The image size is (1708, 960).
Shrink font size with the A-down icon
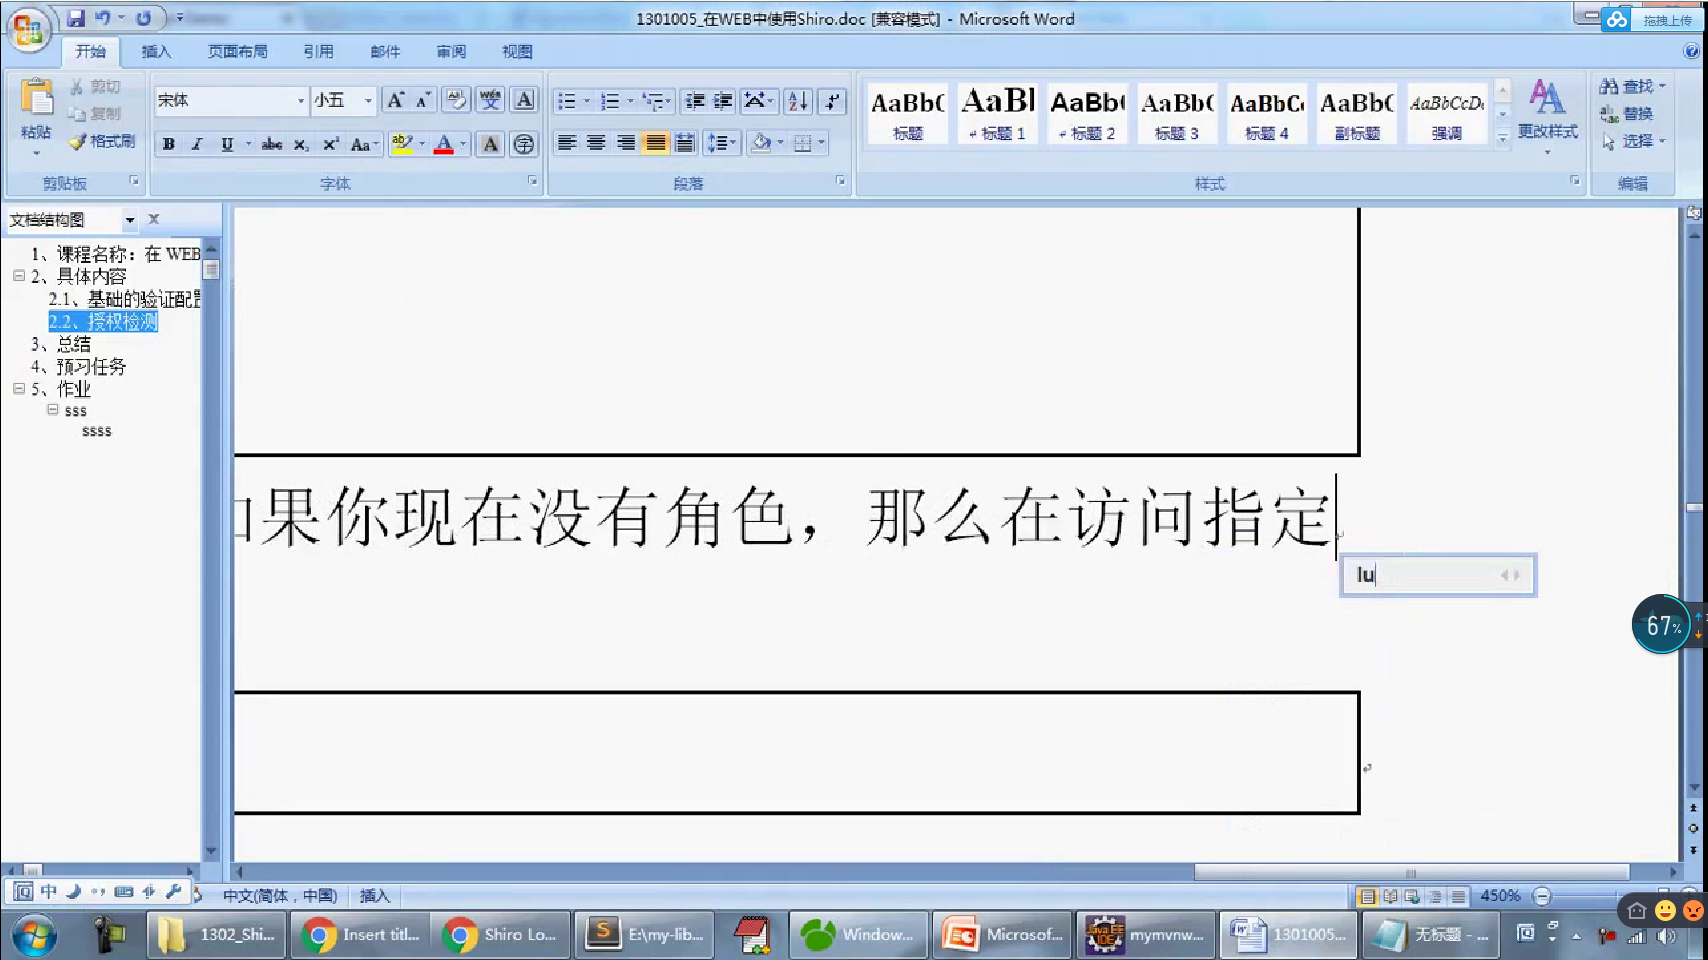pyautogui.click(x=423, y=100)
